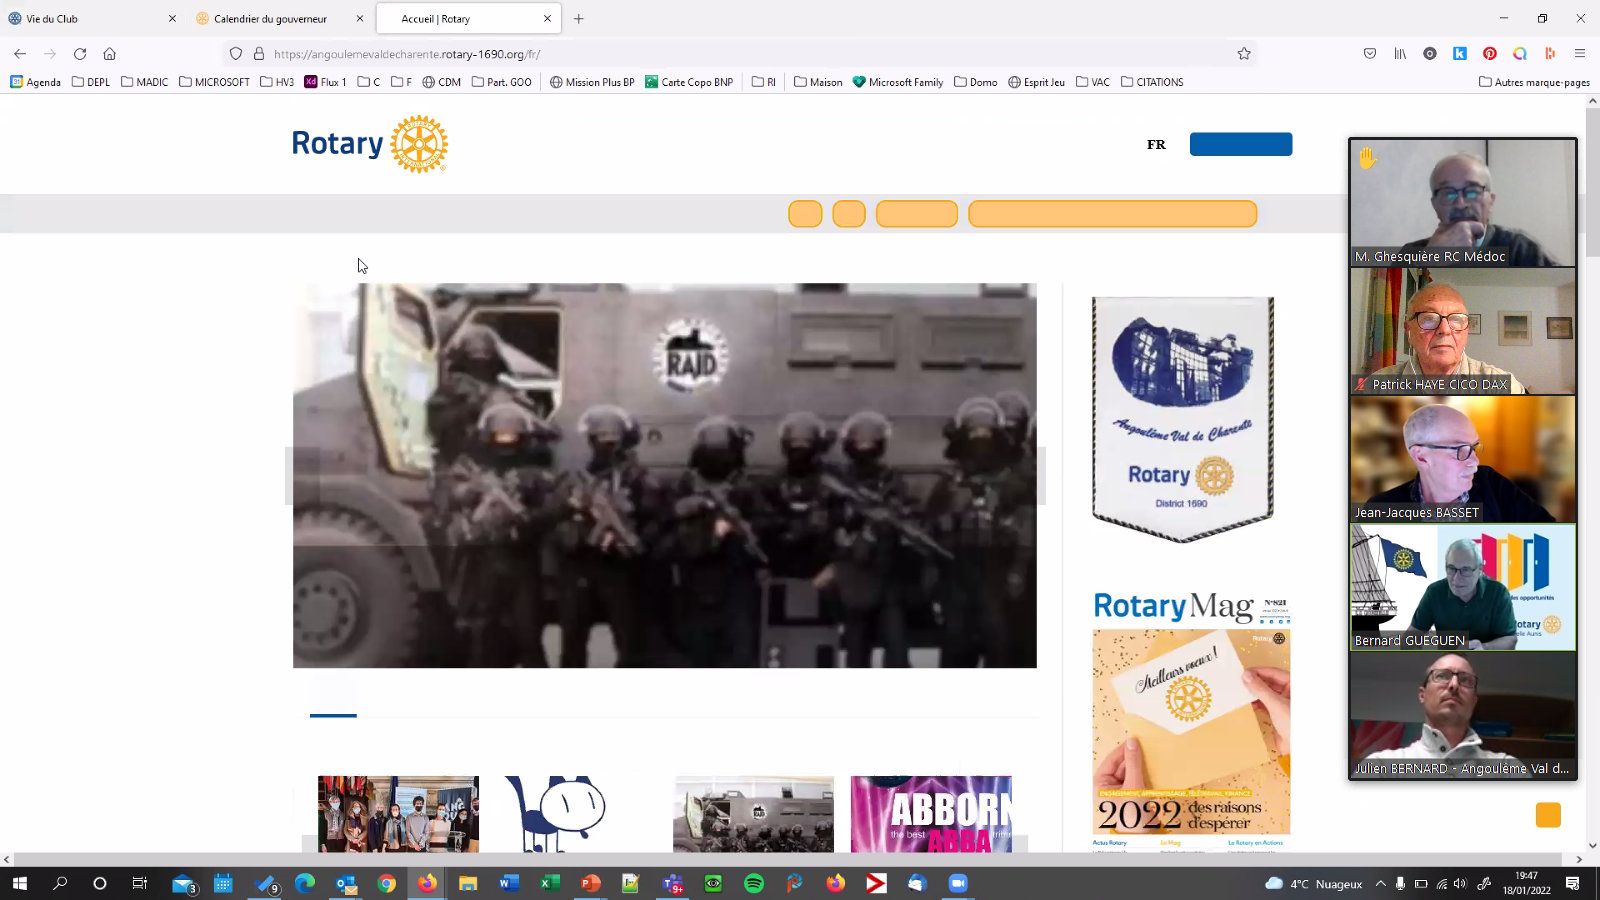This screenshot has height=900, width=1600.
Task: Open the Firefox library icon
Action: 1400,54
